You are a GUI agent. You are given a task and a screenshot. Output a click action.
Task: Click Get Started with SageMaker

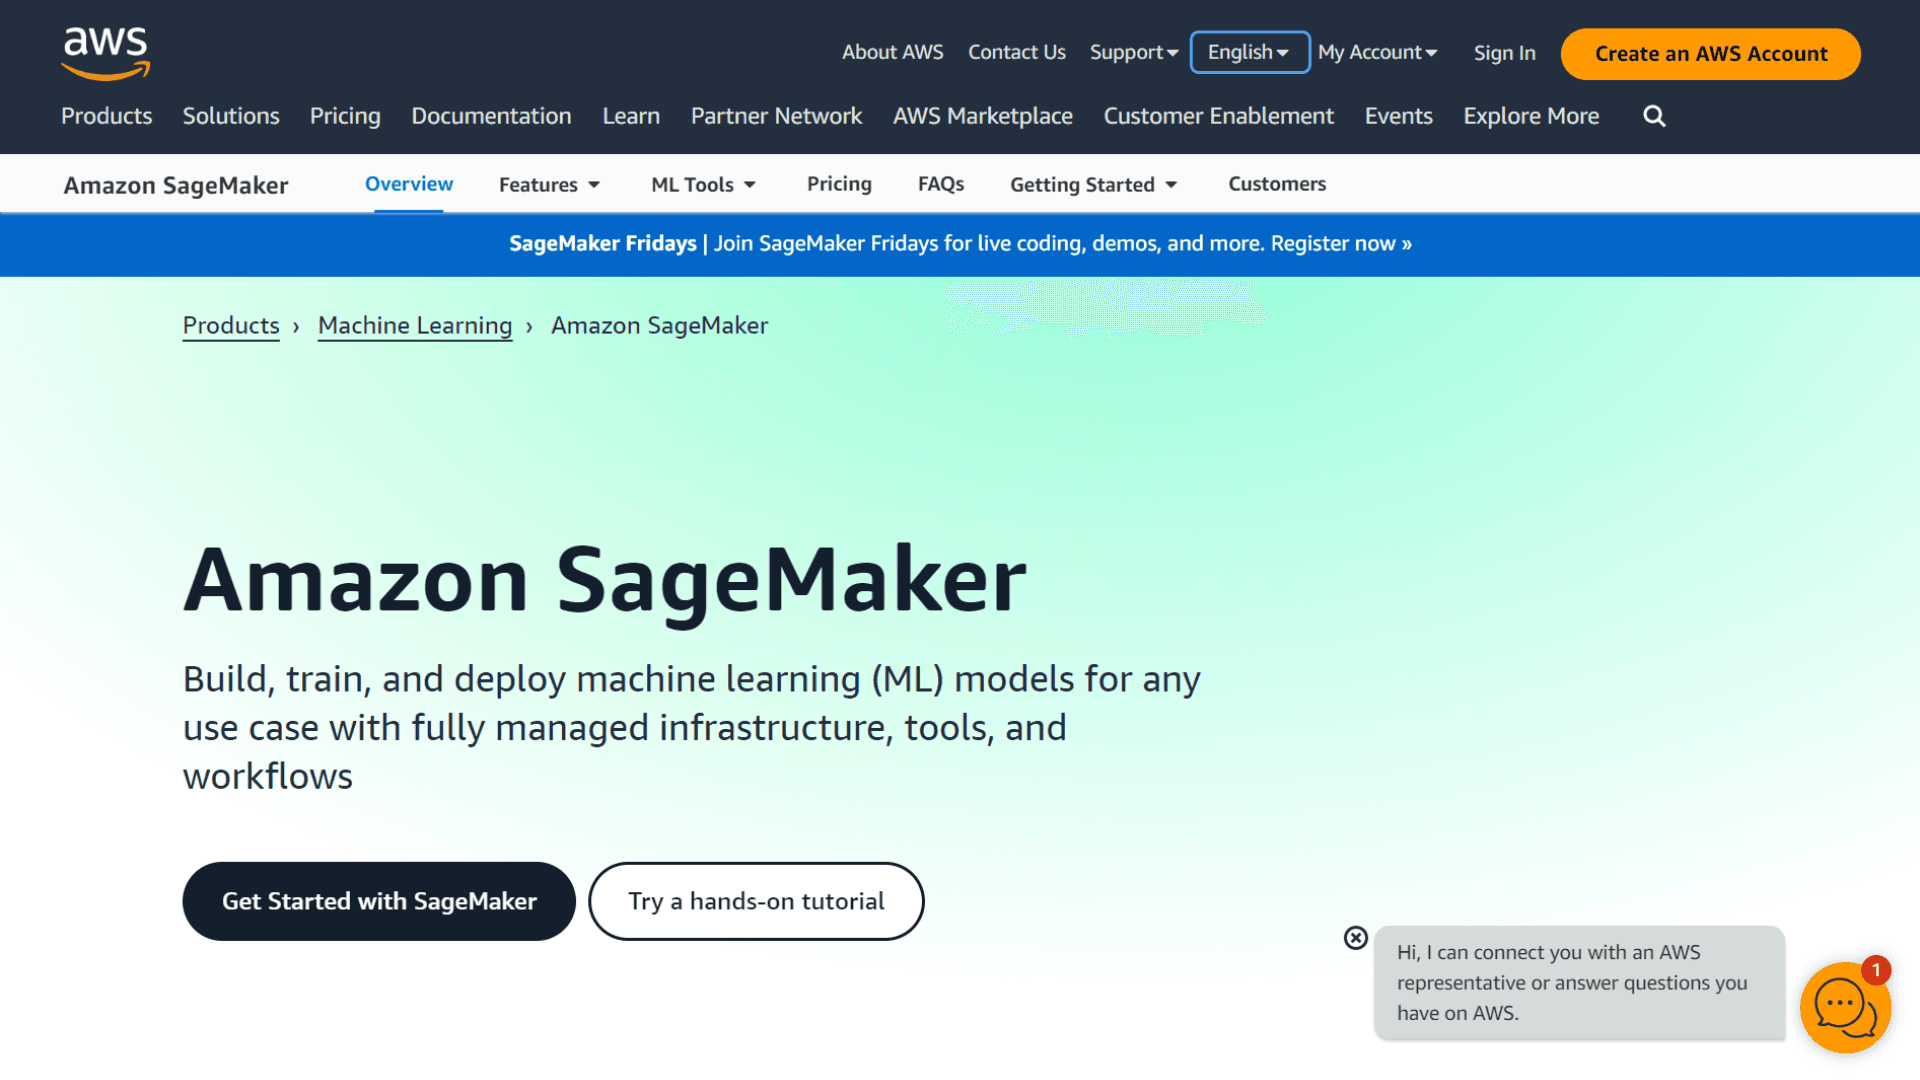click(x=378, y=901)
